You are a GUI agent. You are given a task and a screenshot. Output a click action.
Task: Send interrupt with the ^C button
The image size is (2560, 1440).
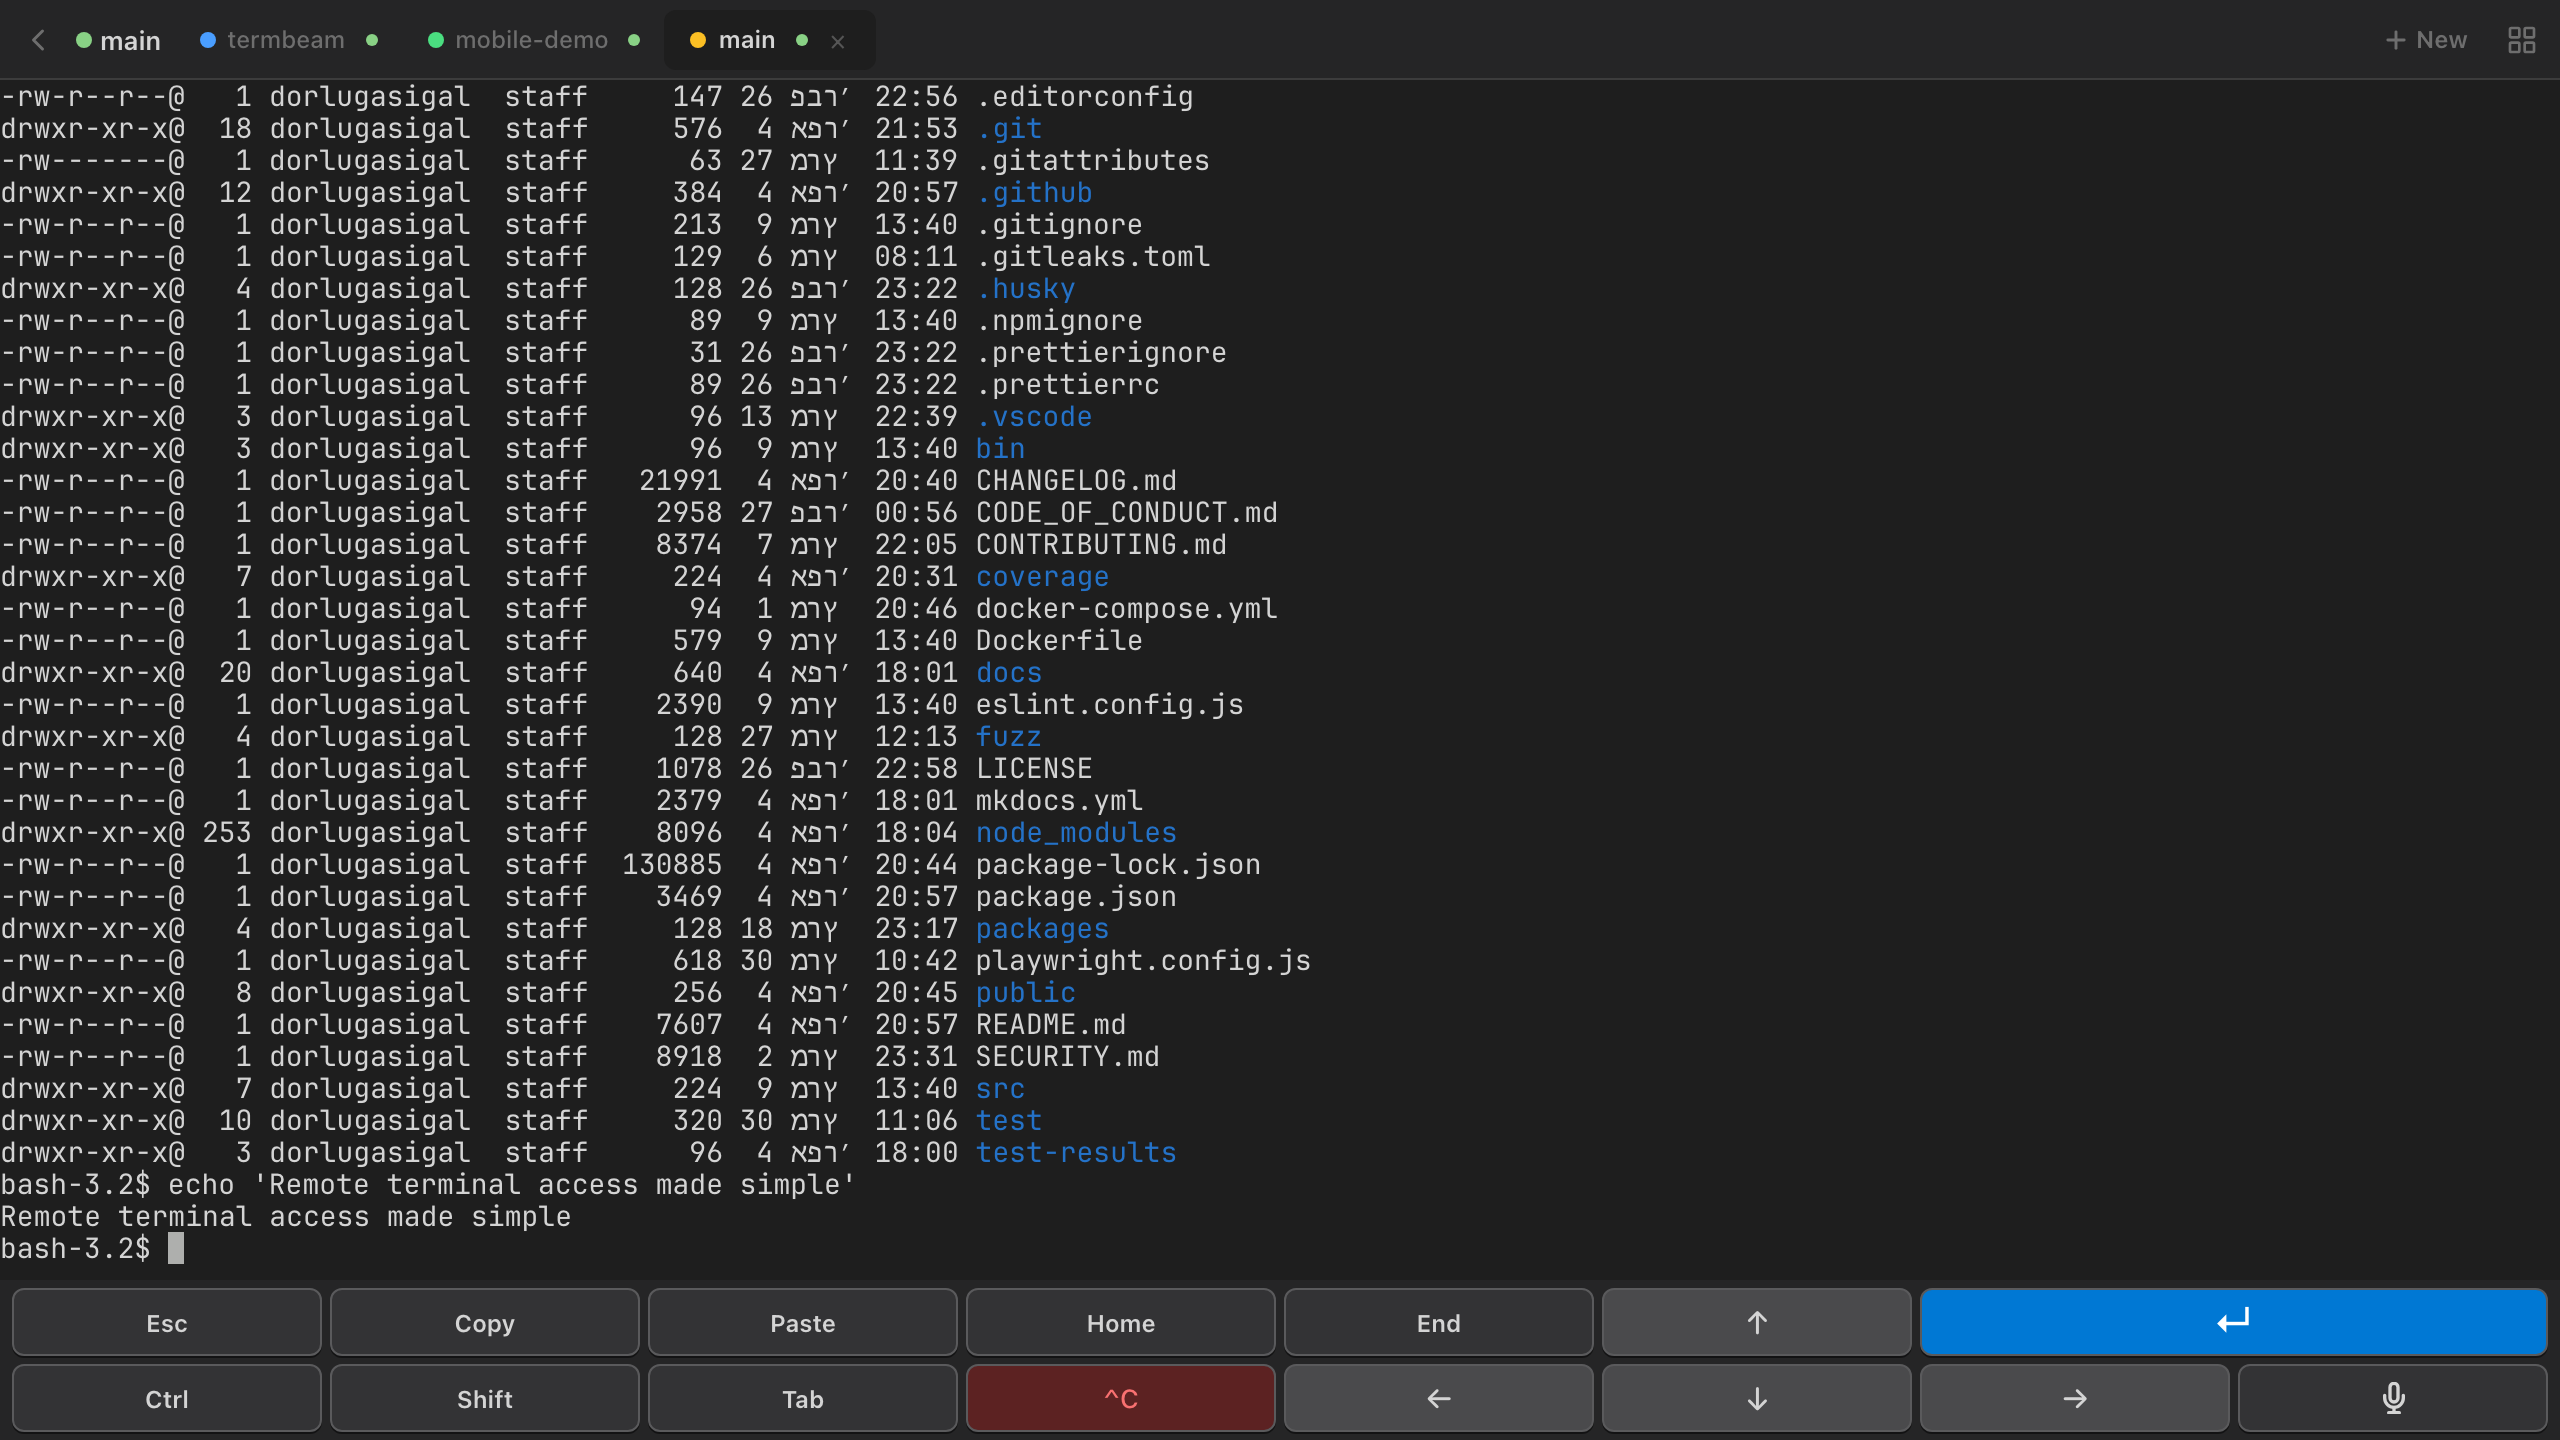pyautogui.click(x=1120, y=1398)
